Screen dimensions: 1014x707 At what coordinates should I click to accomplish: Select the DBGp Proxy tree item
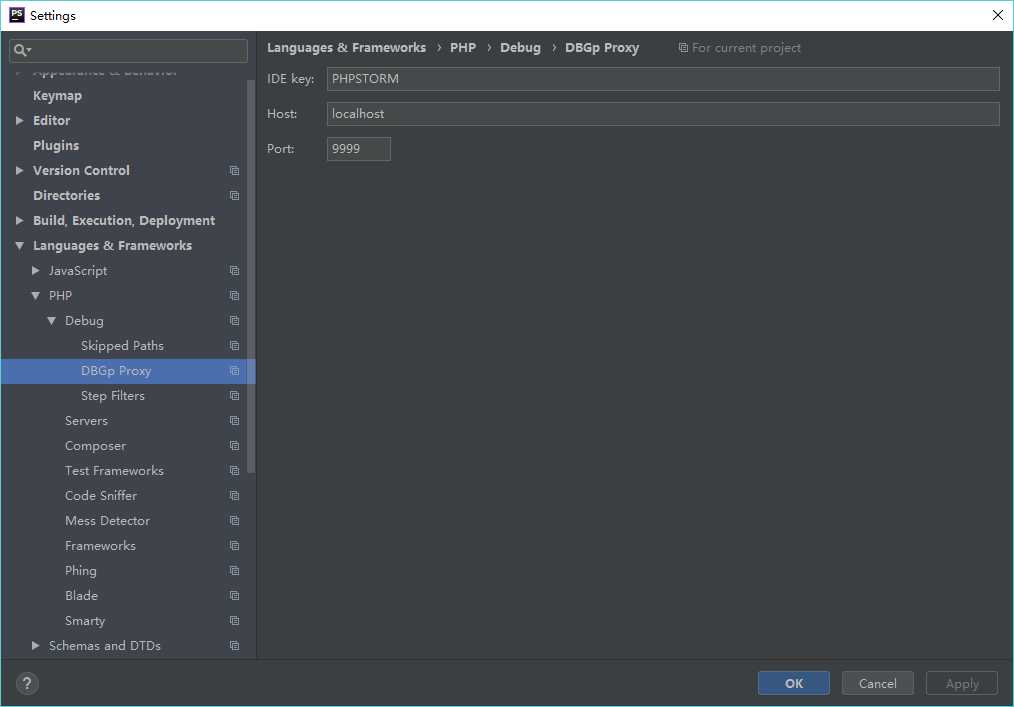point(128,371)
